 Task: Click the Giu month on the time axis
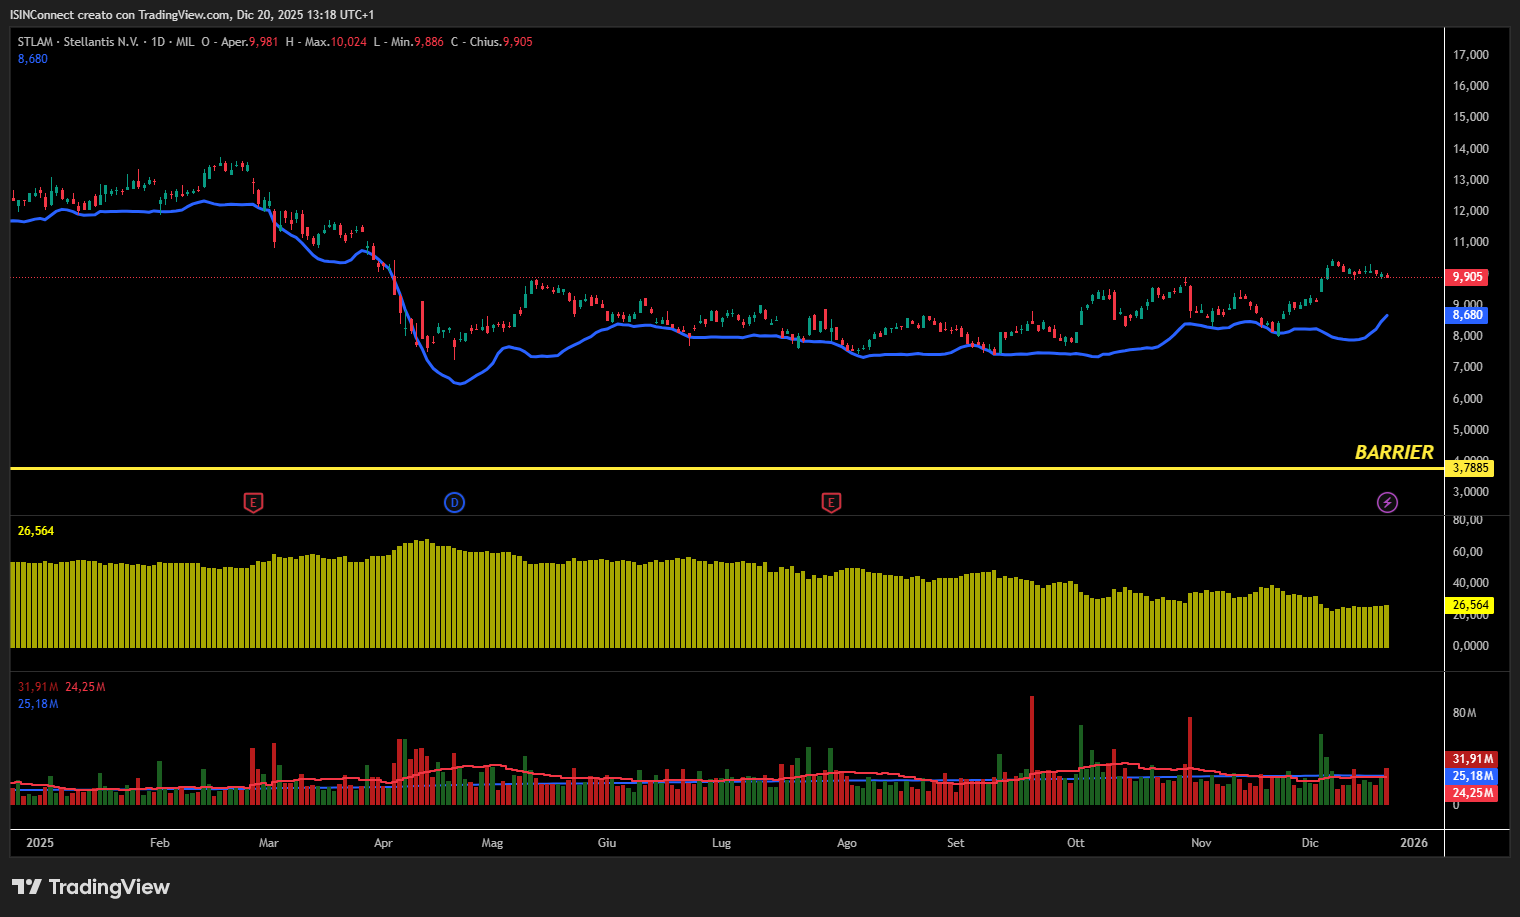pos(607,843)
